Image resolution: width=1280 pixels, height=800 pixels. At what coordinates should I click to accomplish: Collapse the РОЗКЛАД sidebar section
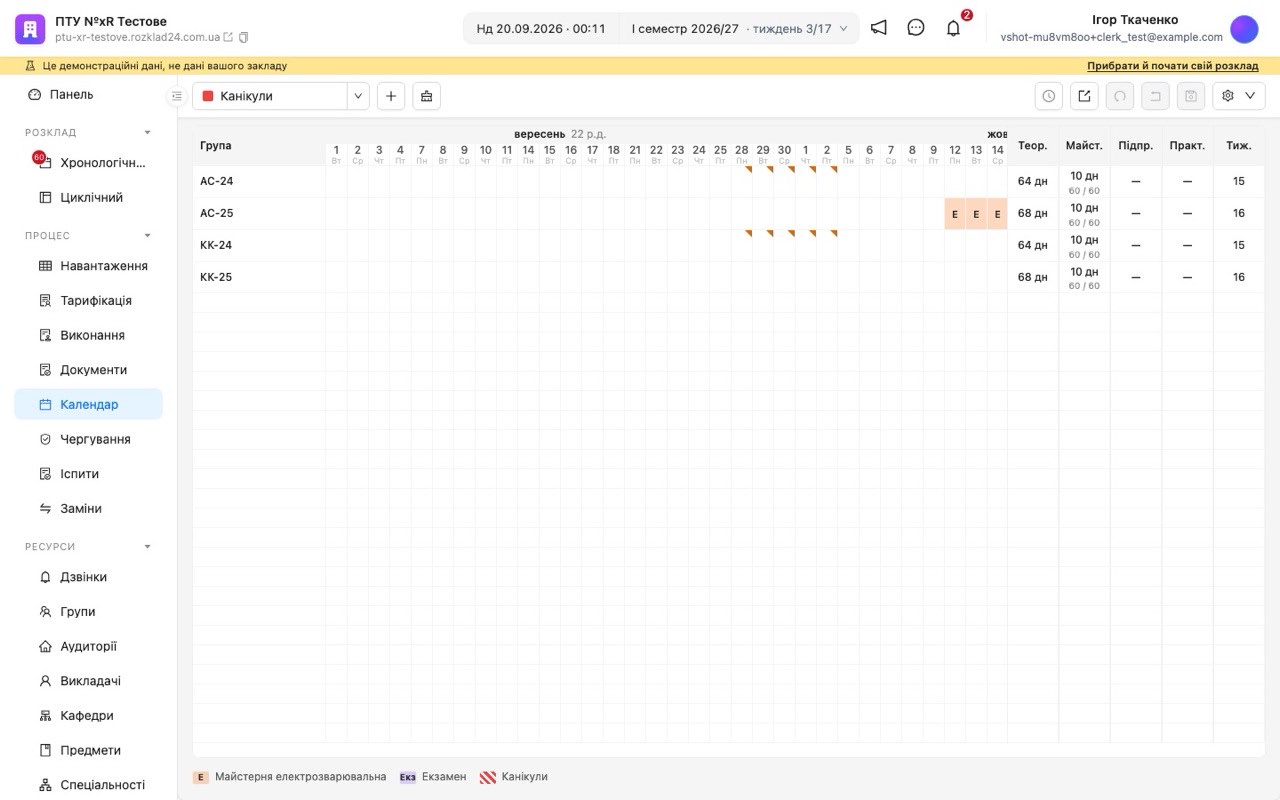click(148, 133)
